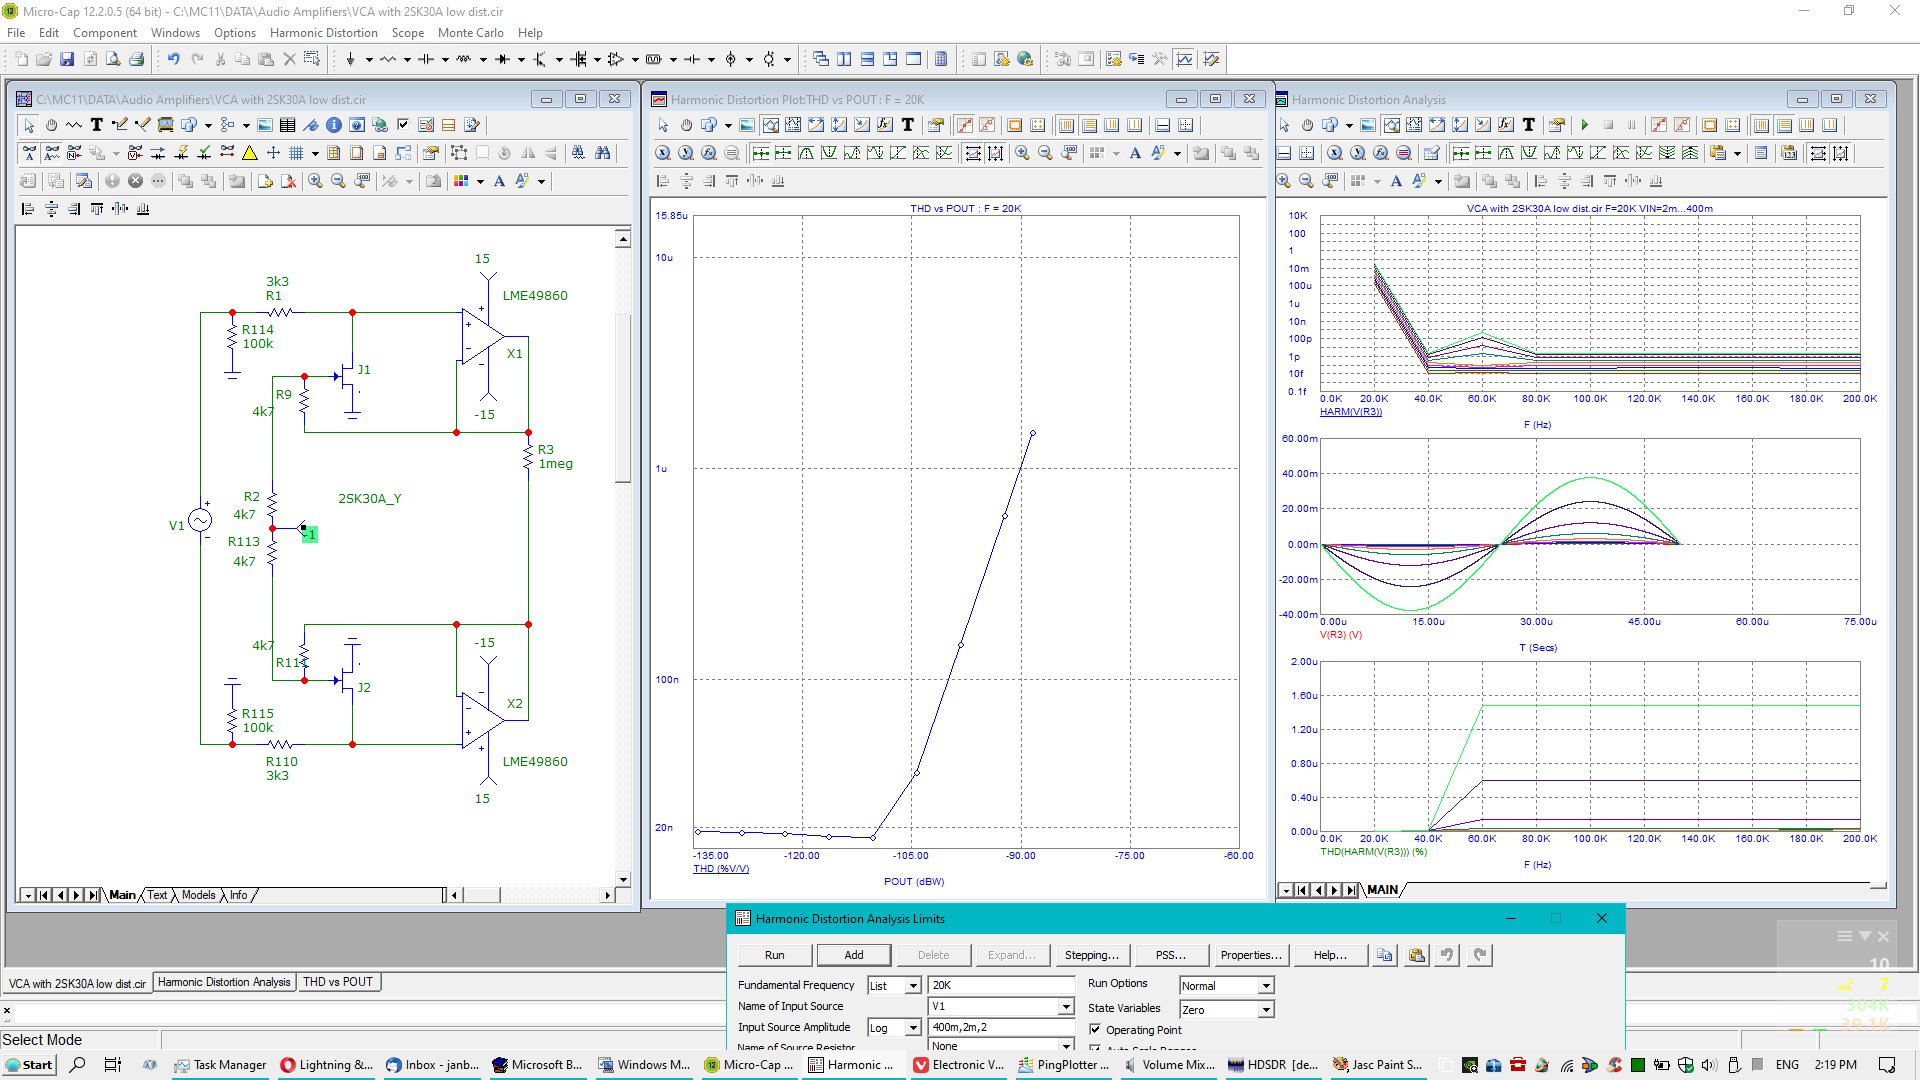Select the pan hand tool in schematic window
Image resolution: width=1920 pixels, height=1080 pixels.
pyautogui.click(x=51, y=125)
